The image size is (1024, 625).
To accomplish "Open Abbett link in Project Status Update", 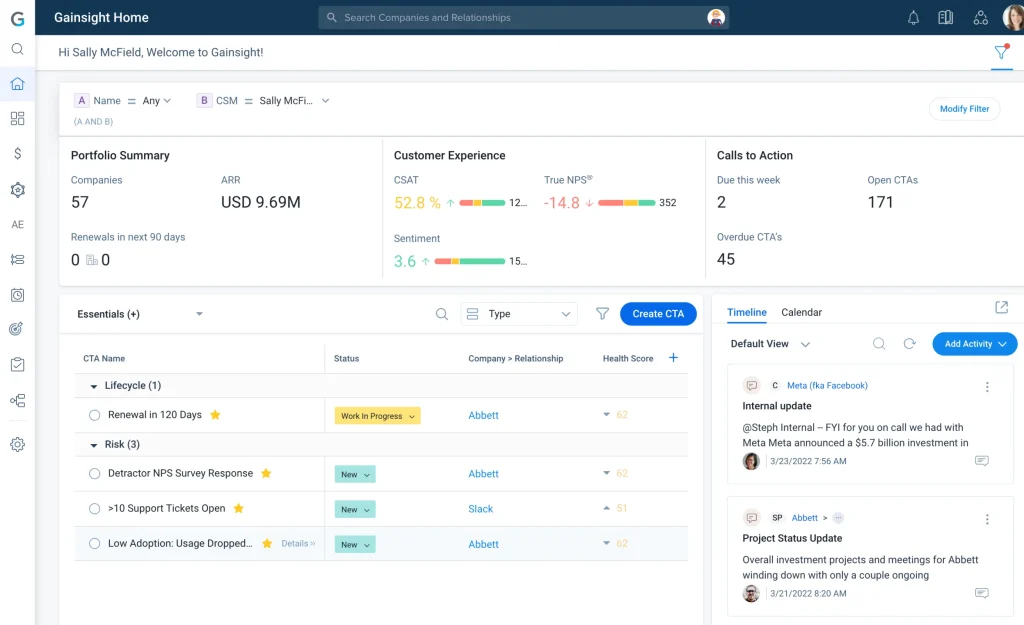I will [804, 518].
